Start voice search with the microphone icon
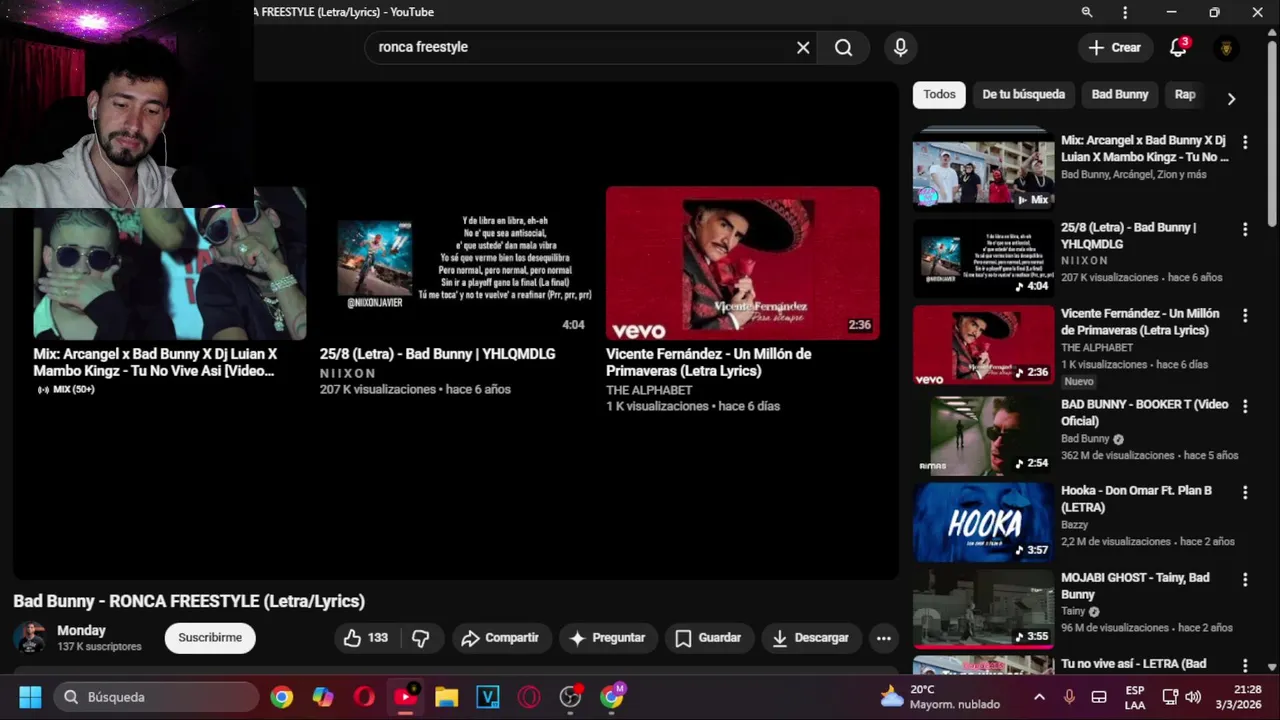The height and width of the screenshot is (720, 1280). [900, 47]
